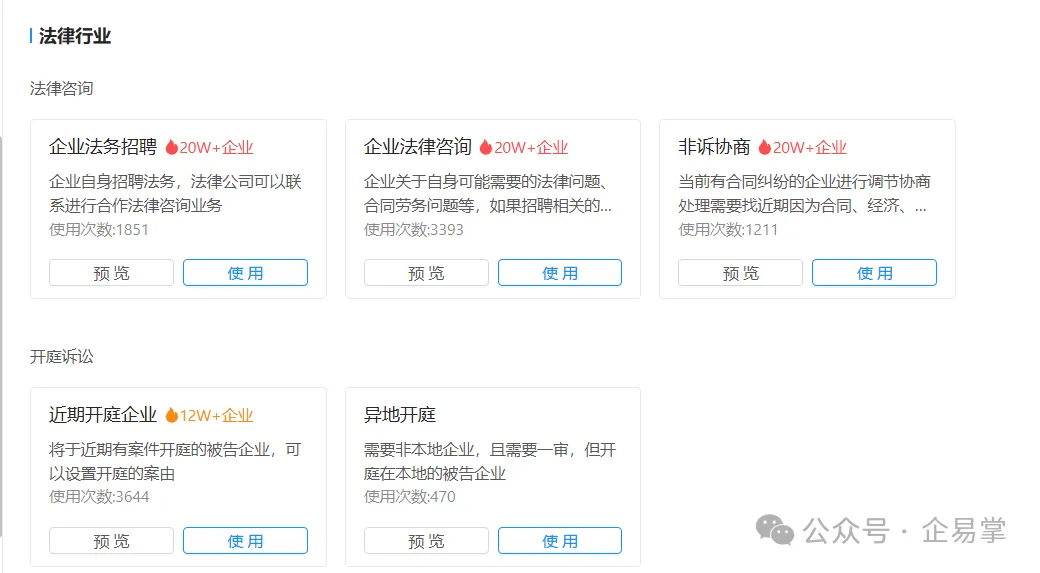This screenshot has width=1040, height=573.
Task: Preview the 企业法务招聘 template
Action: pos(111,273)
